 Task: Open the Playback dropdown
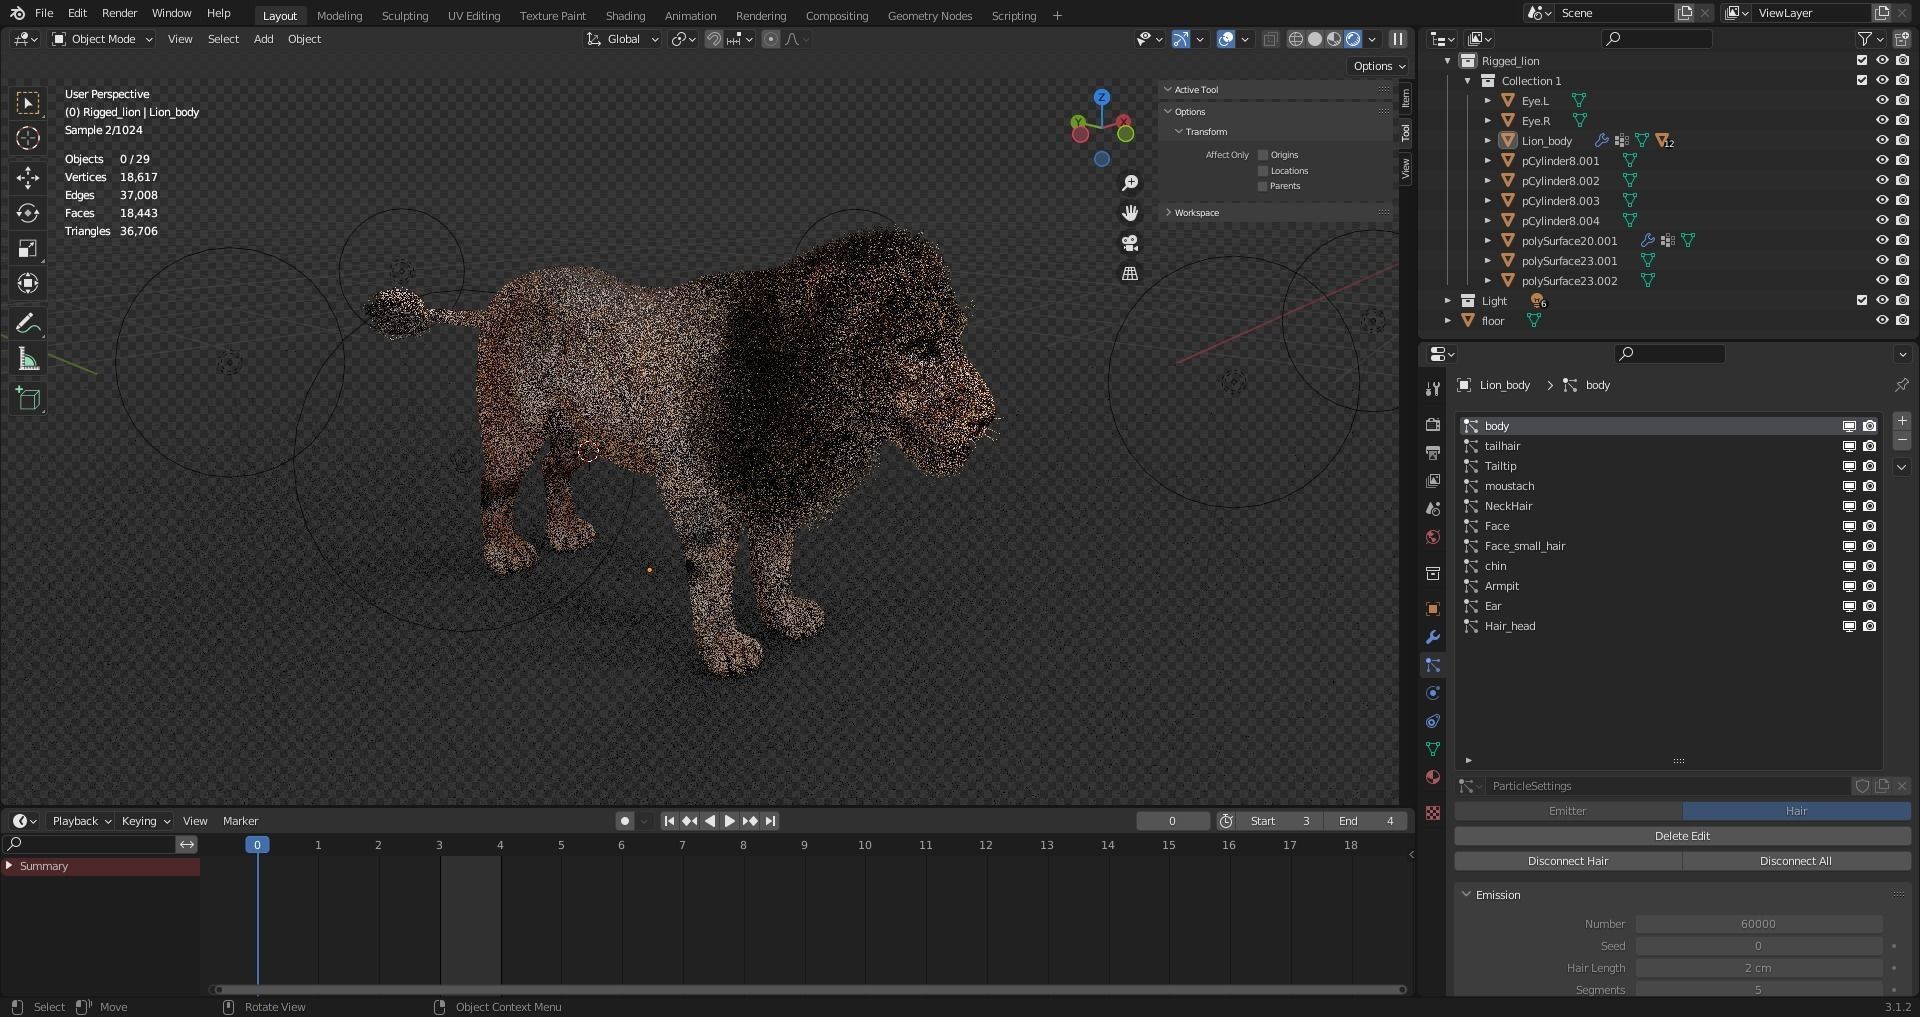(x=80, y=821)
